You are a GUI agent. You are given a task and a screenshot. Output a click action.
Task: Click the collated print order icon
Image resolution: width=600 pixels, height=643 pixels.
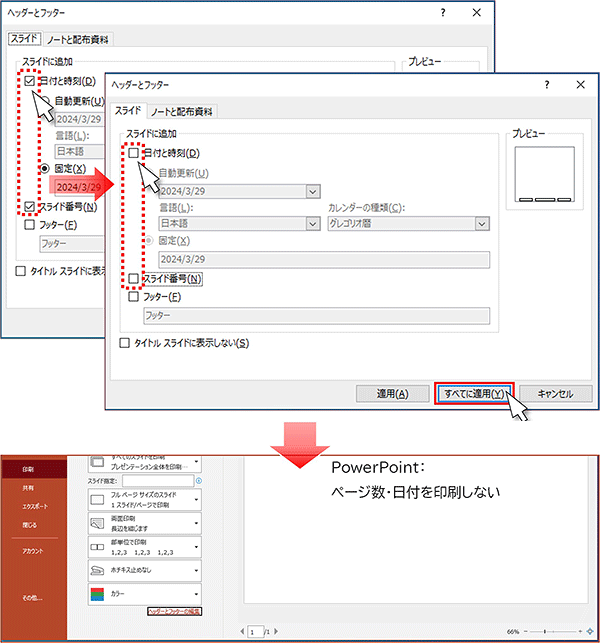[x=98, y=546]
